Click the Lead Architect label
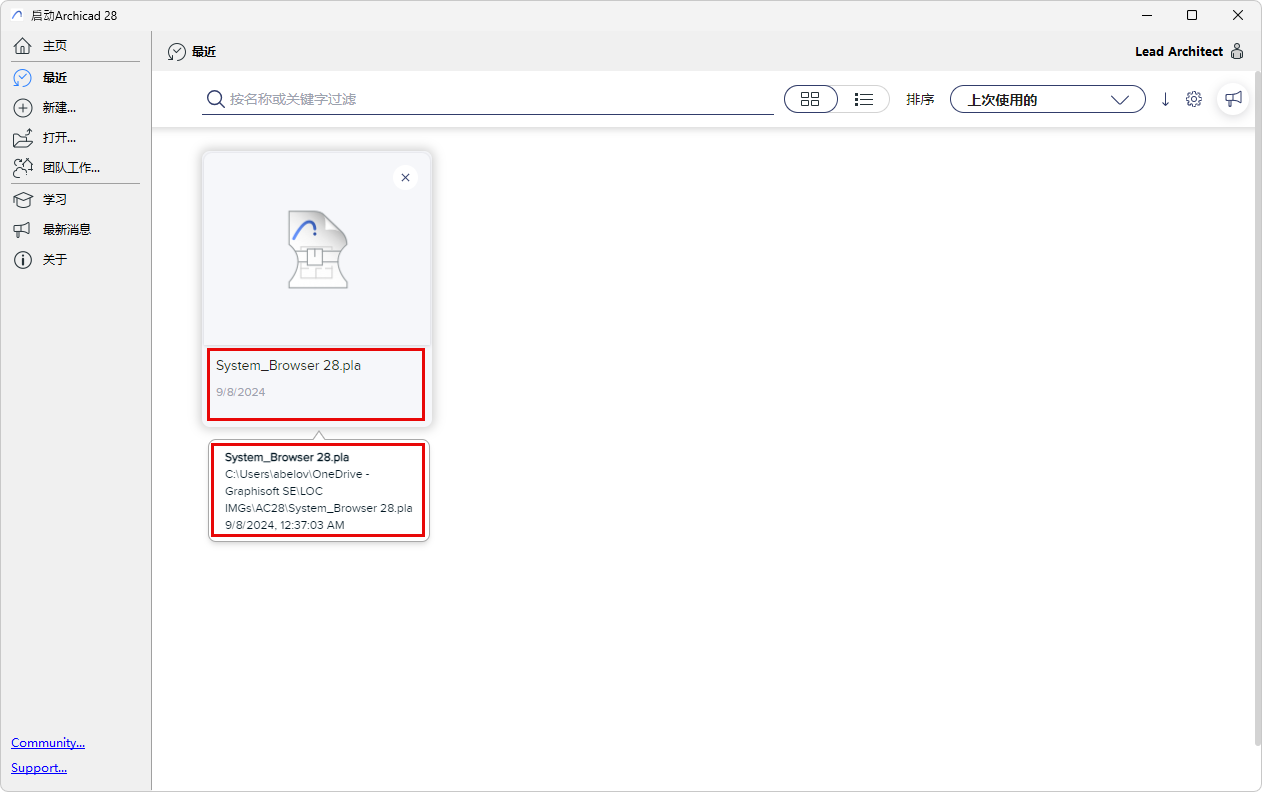The height and width of the screenshot is (792, 1262). [1179, 51]
